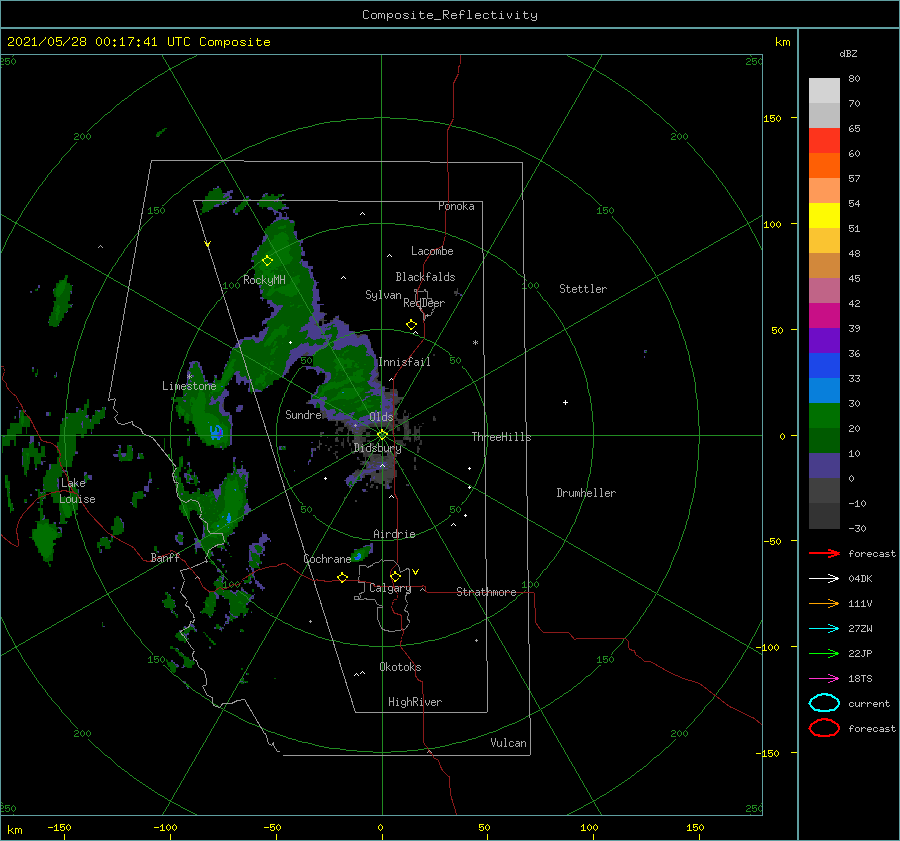Image resolution: width=900 pixels, height=841 pixels.
Task: Click the yellow diamond marker near Cochrane
Action: pyautogui.click(x=342, y=577)
